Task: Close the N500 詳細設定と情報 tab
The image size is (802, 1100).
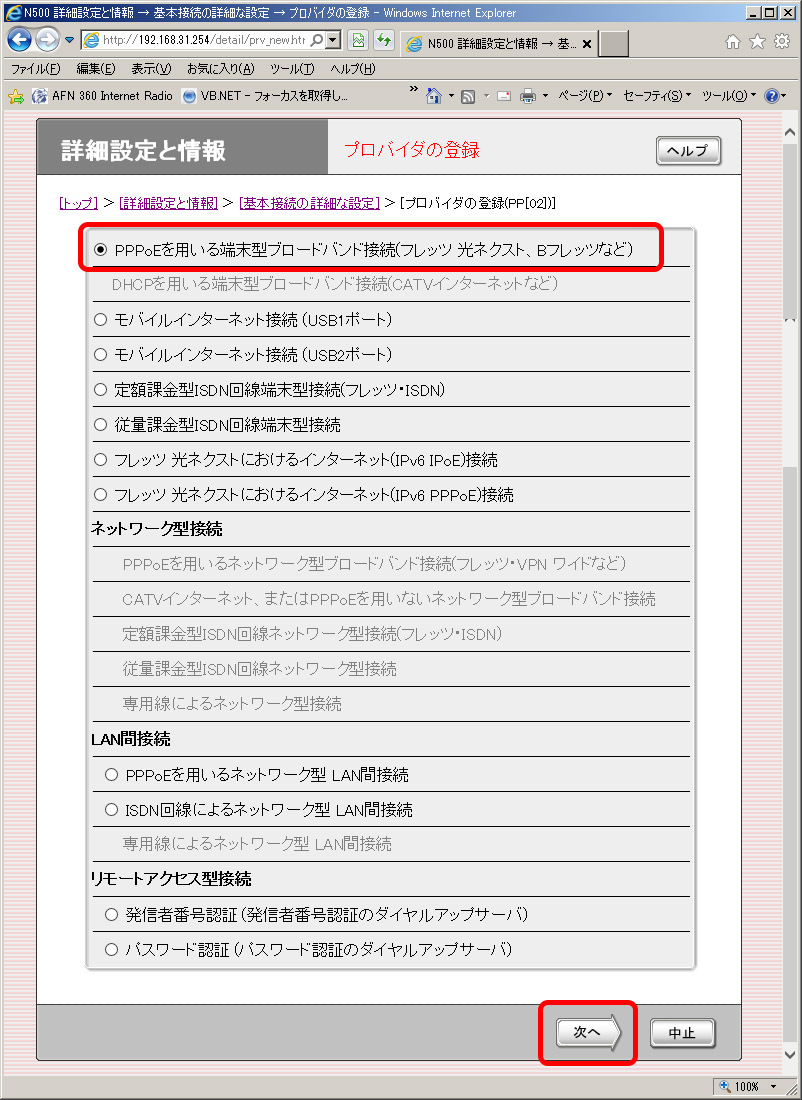Action: pos(587,43)
